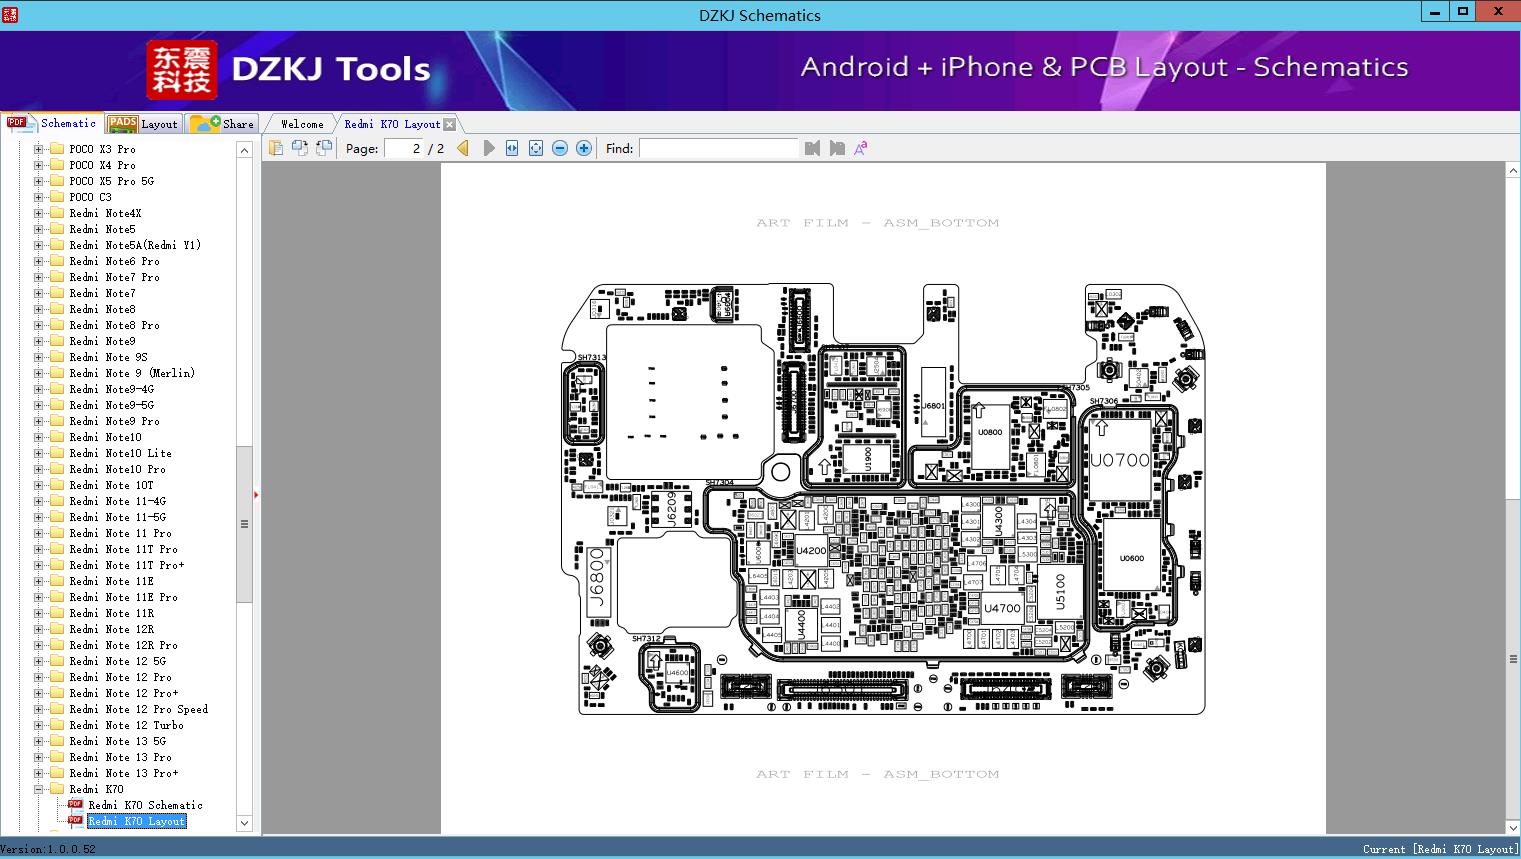Click the Redmi Note 10T folder icon
The height and width of the screenshot is (859, 1521).
coord(57,485)
